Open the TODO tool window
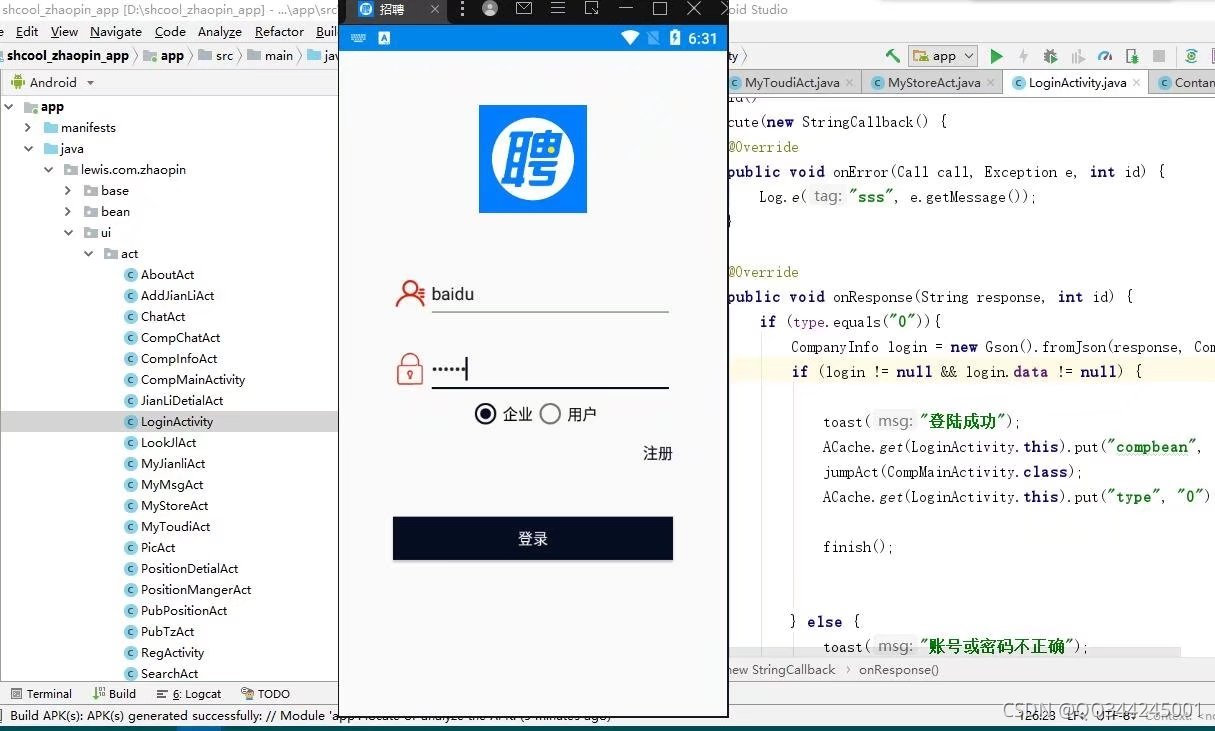Screen dimensions: 1215x731 click(266, 694)
